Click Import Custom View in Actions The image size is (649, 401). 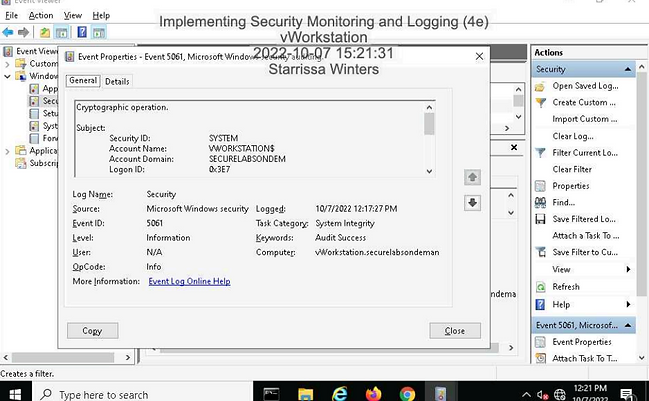(584, 119)
